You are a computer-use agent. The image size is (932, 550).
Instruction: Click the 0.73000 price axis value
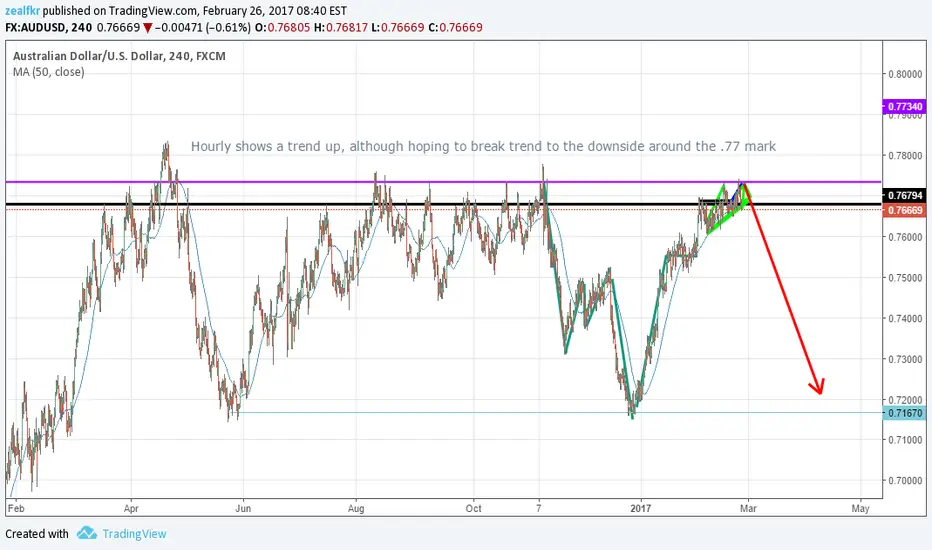(x=905, y=359)
